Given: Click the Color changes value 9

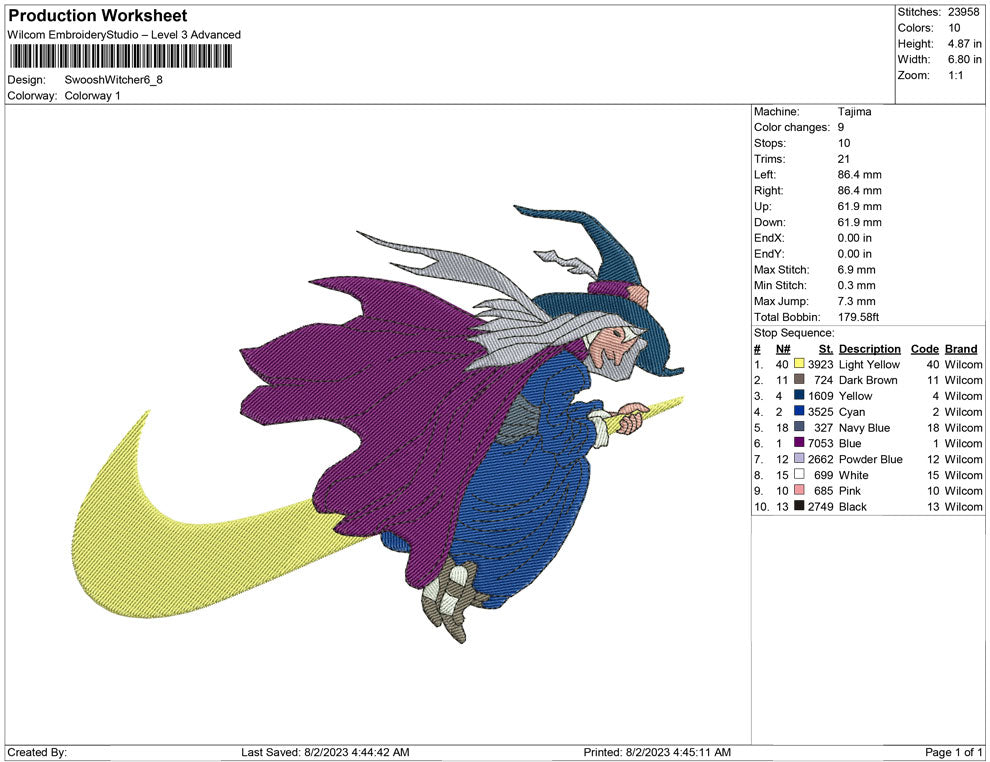Looking at the screenshot, I should tap(840, 127).
